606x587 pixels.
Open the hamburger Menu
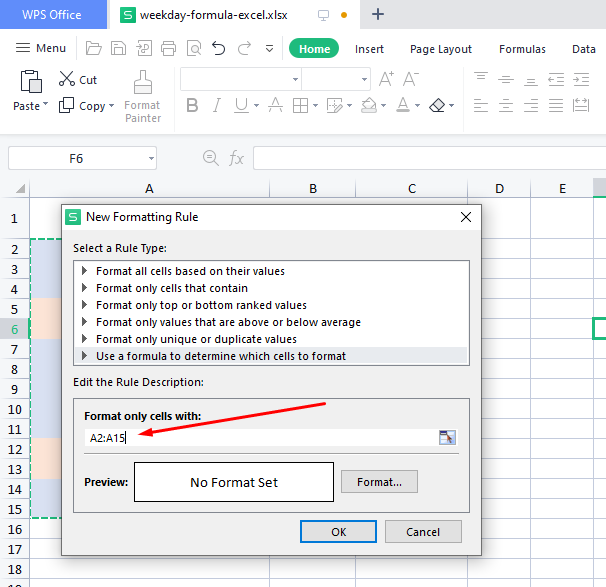pyautogui.click(x=41, y=48)
